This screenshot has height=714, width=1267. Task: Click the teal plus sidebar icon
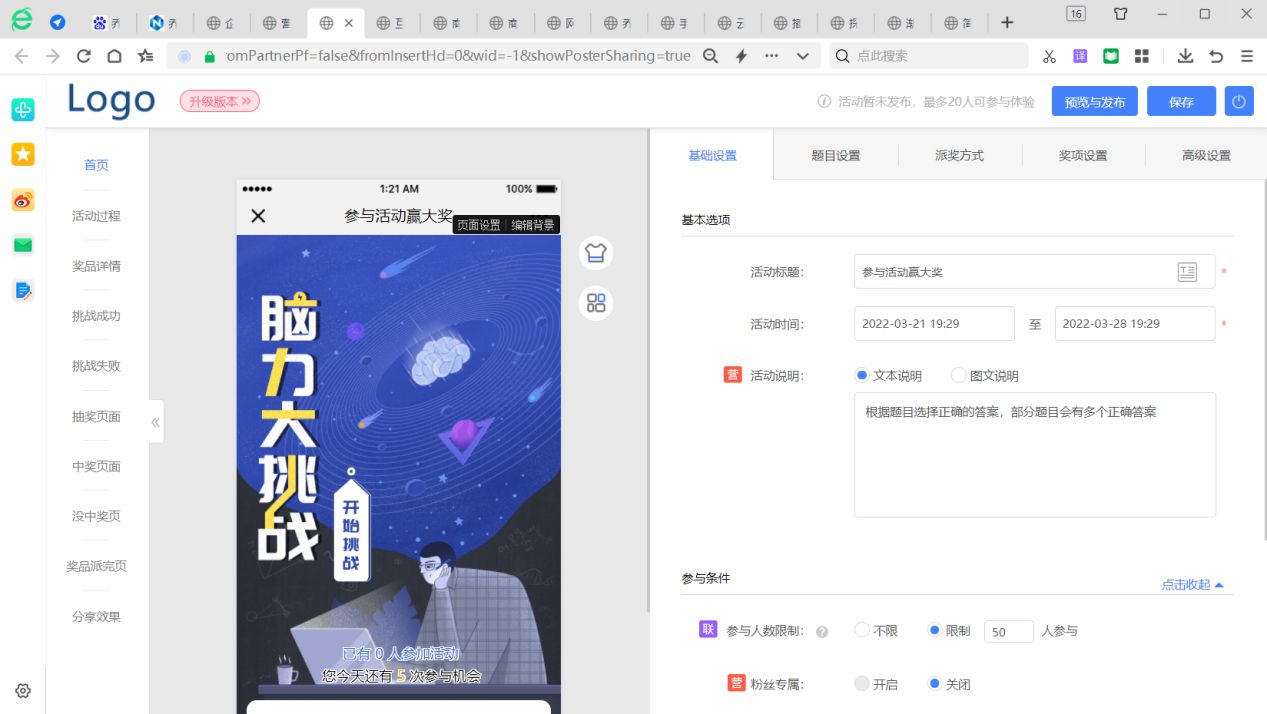click(23, 109)
